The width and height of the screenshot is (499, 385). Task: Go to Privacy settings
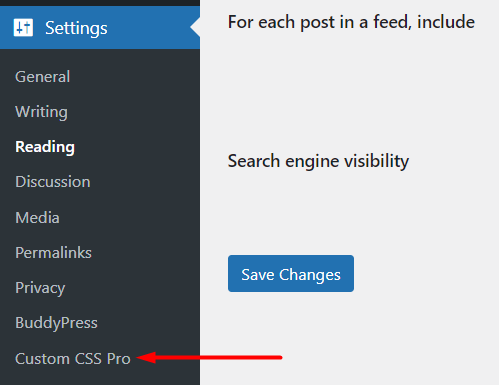click(x=40, y=288)
